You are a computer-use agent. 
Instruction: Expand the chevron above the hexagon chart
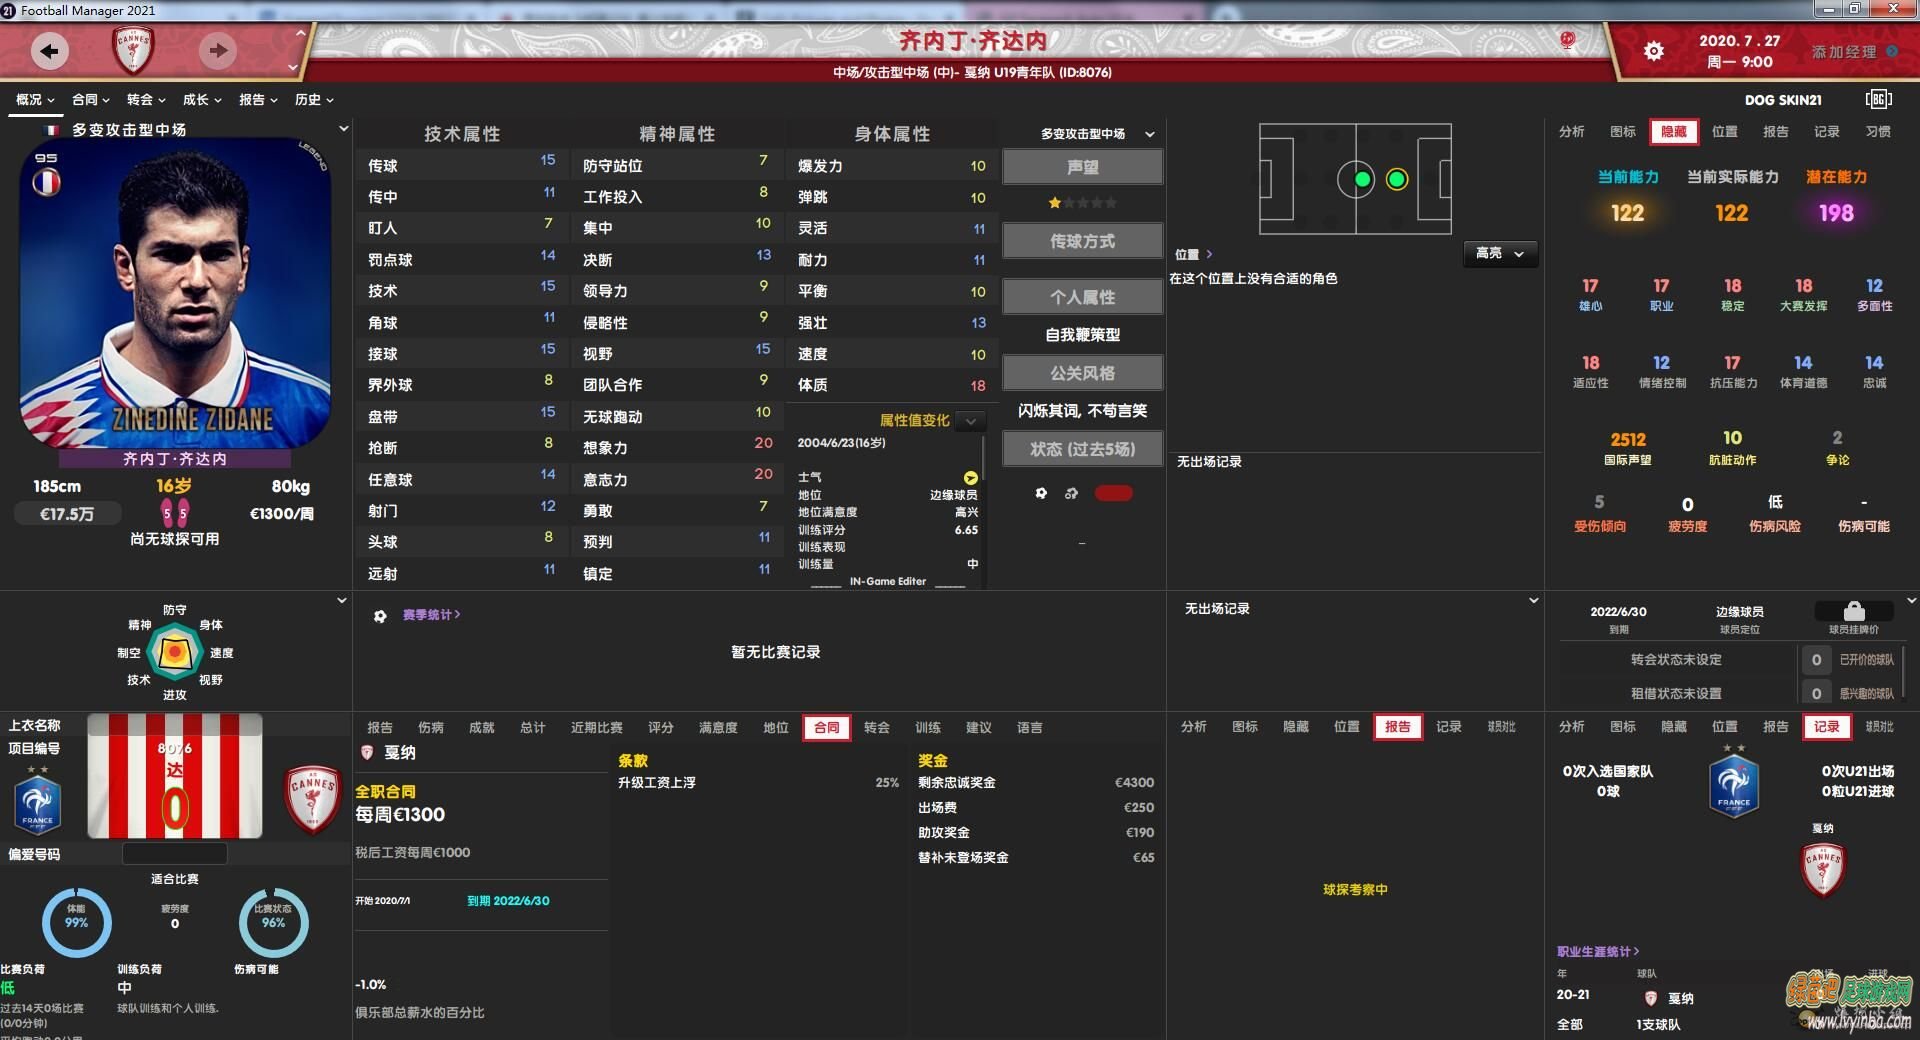(x=342, y=601)
